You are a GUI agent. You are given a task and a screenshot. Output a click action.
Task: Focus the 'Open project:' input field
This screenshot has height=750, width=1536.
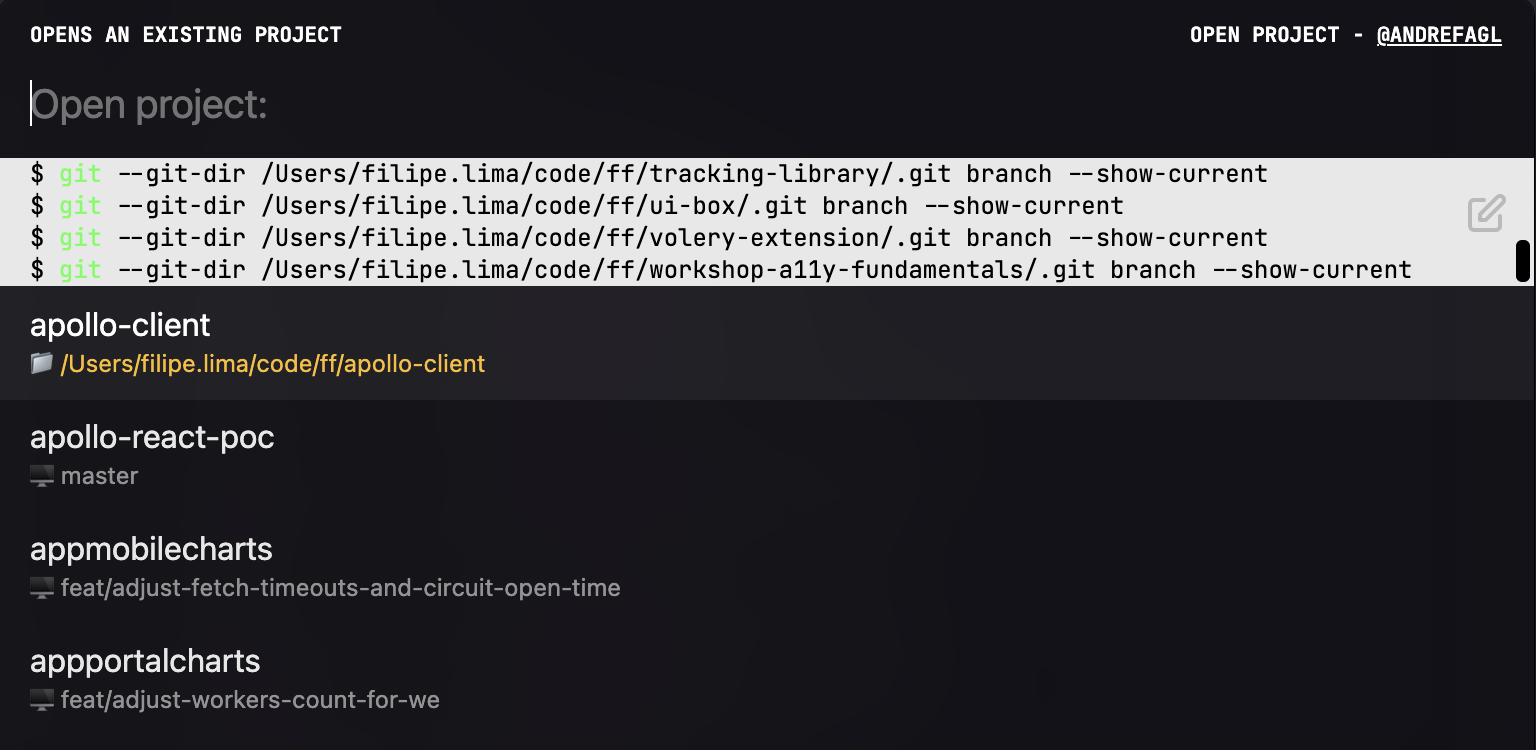768,104
